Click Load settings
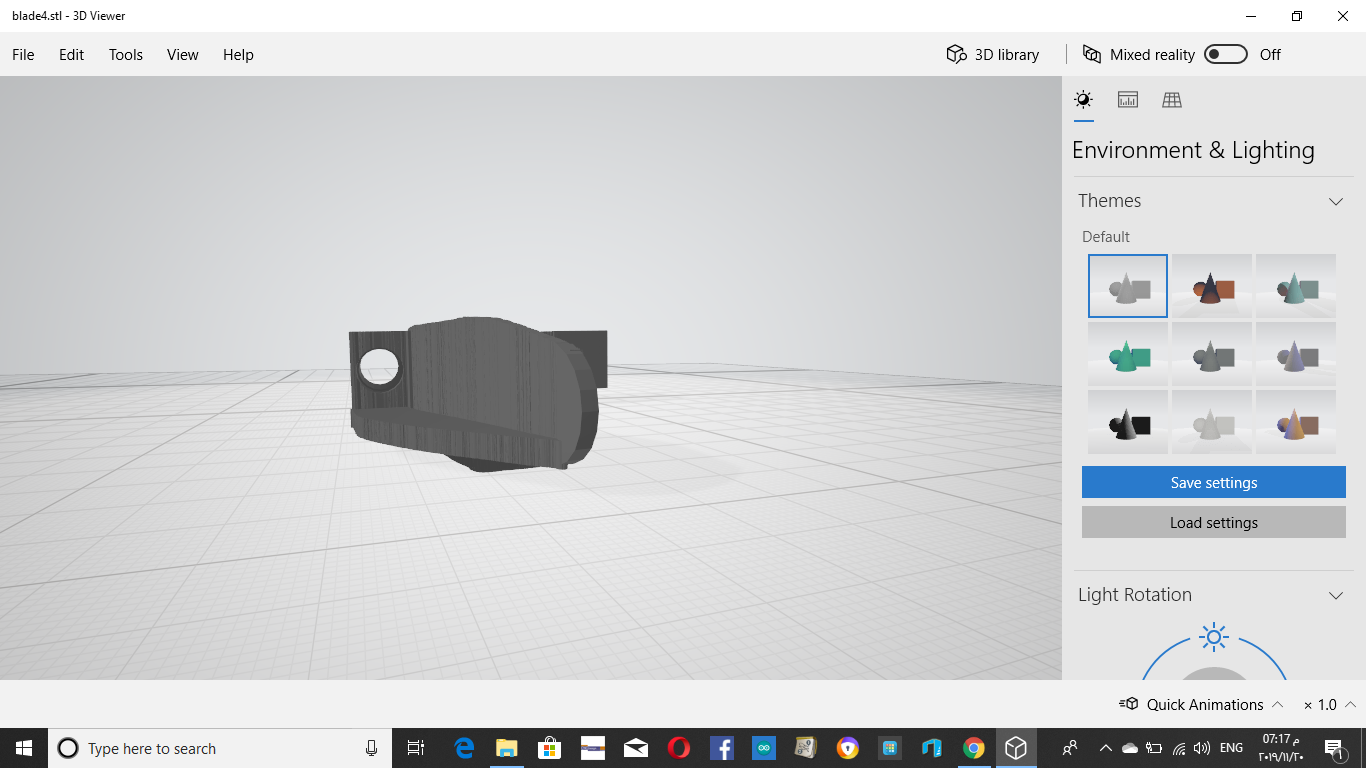 pyautogui.click(x=1214, y=522)
